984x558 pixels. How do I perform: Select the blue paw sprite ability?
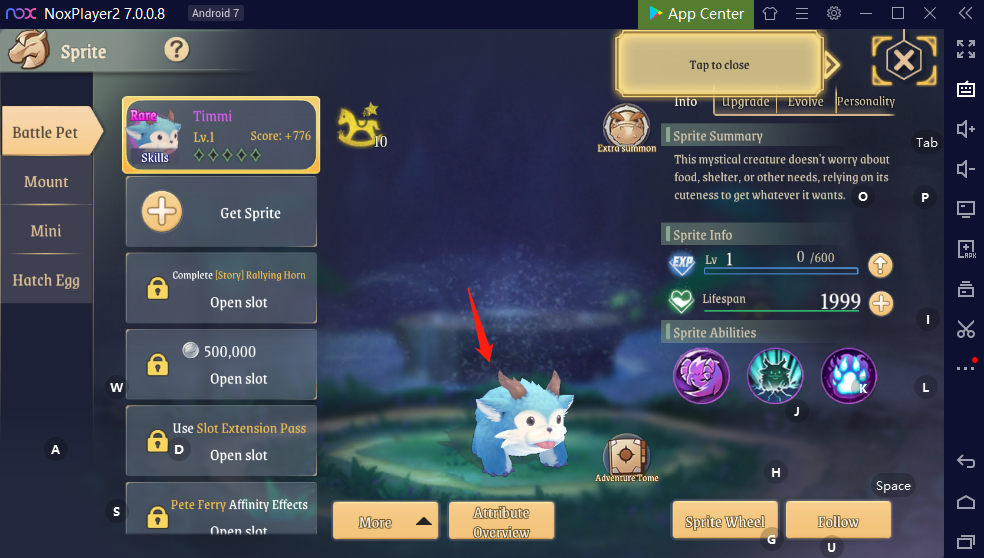coord(848,376)
